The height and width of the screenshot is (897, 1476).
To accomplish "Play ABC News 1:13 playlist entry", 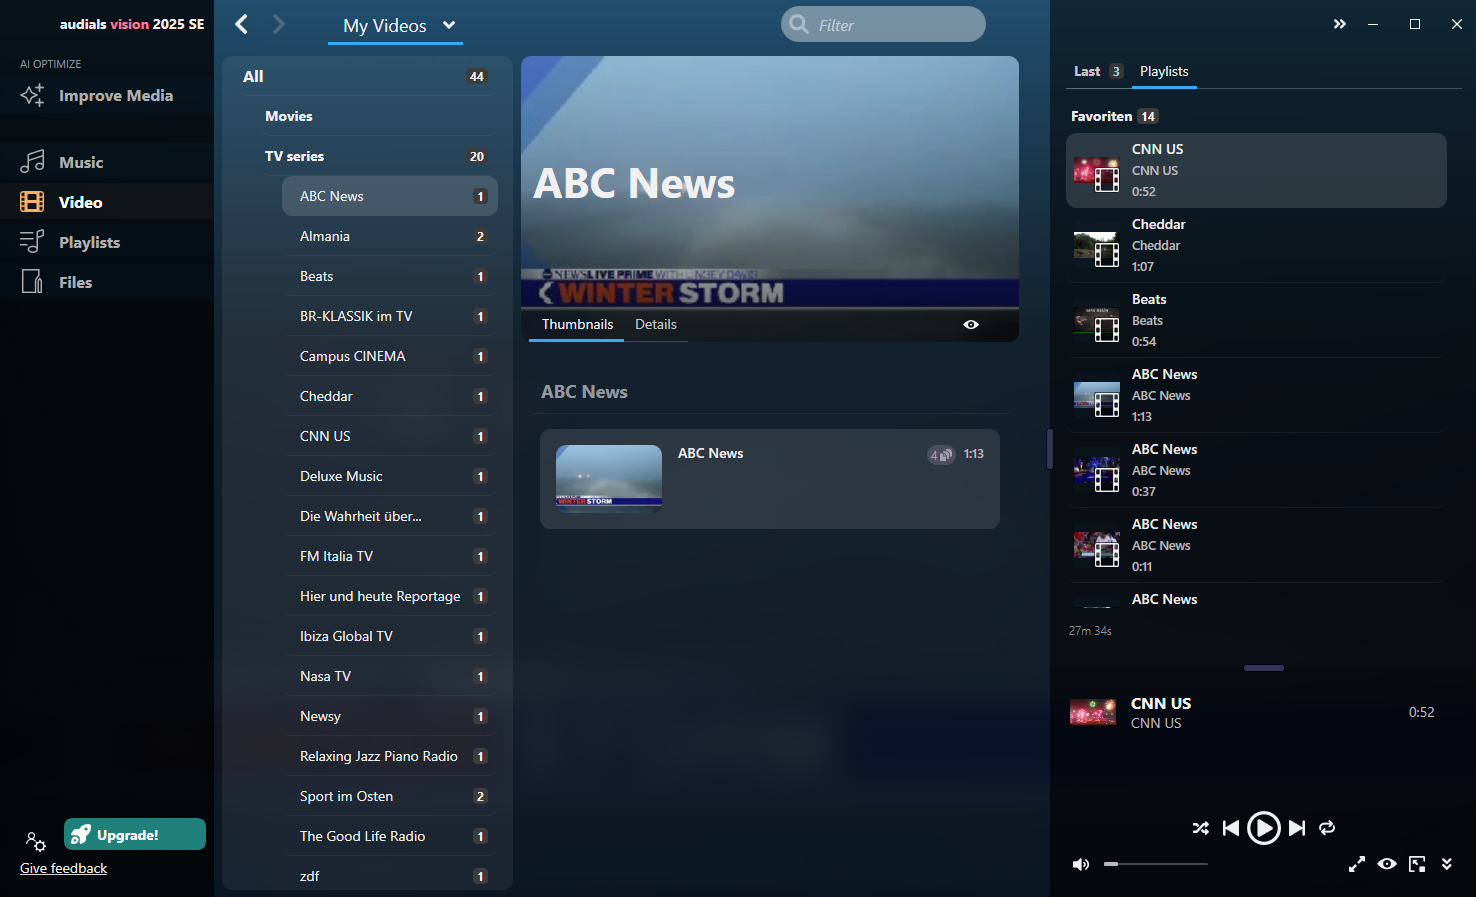I will (1256, 395).
